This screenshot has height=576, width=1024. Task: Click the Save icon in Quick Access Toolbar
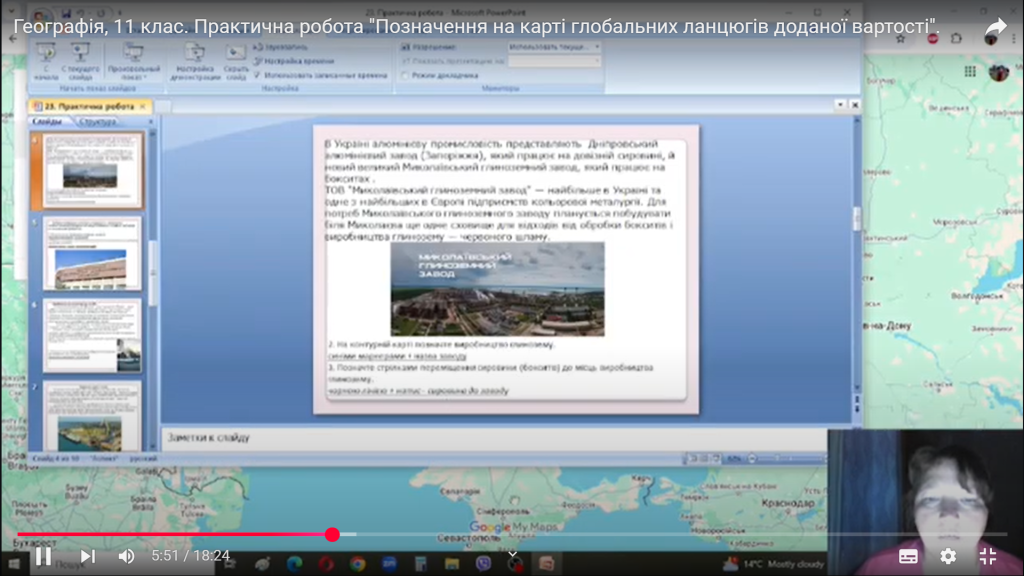point(66,13)
